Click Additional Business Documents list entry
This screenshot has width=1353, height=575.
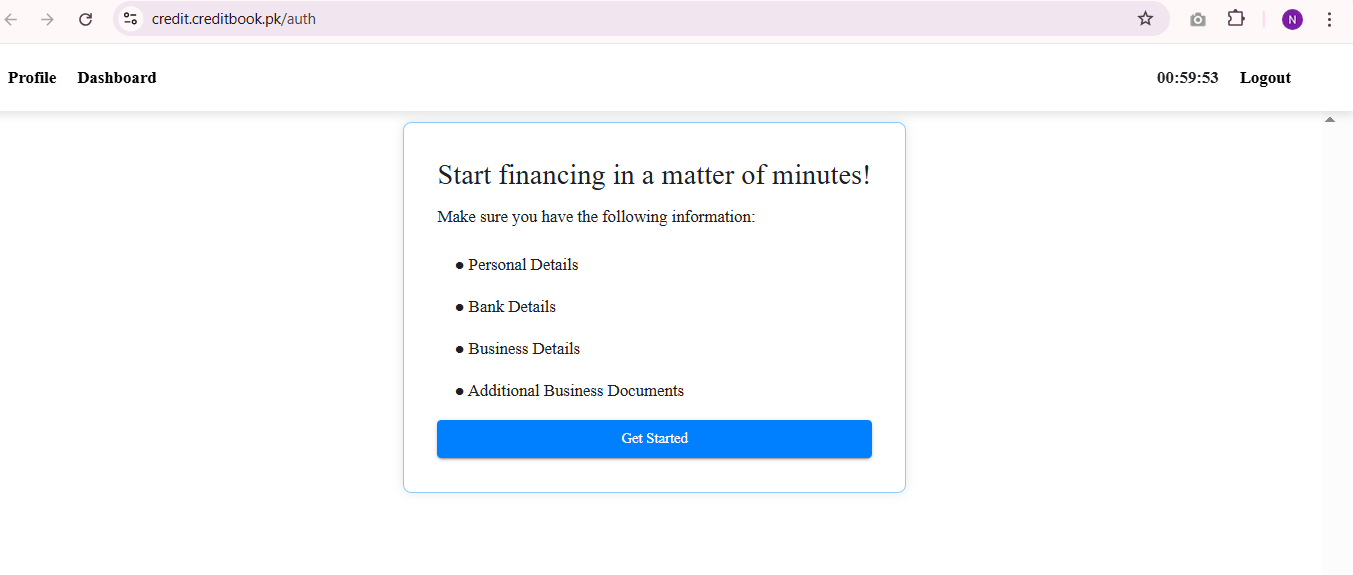(x=576, y=391)
